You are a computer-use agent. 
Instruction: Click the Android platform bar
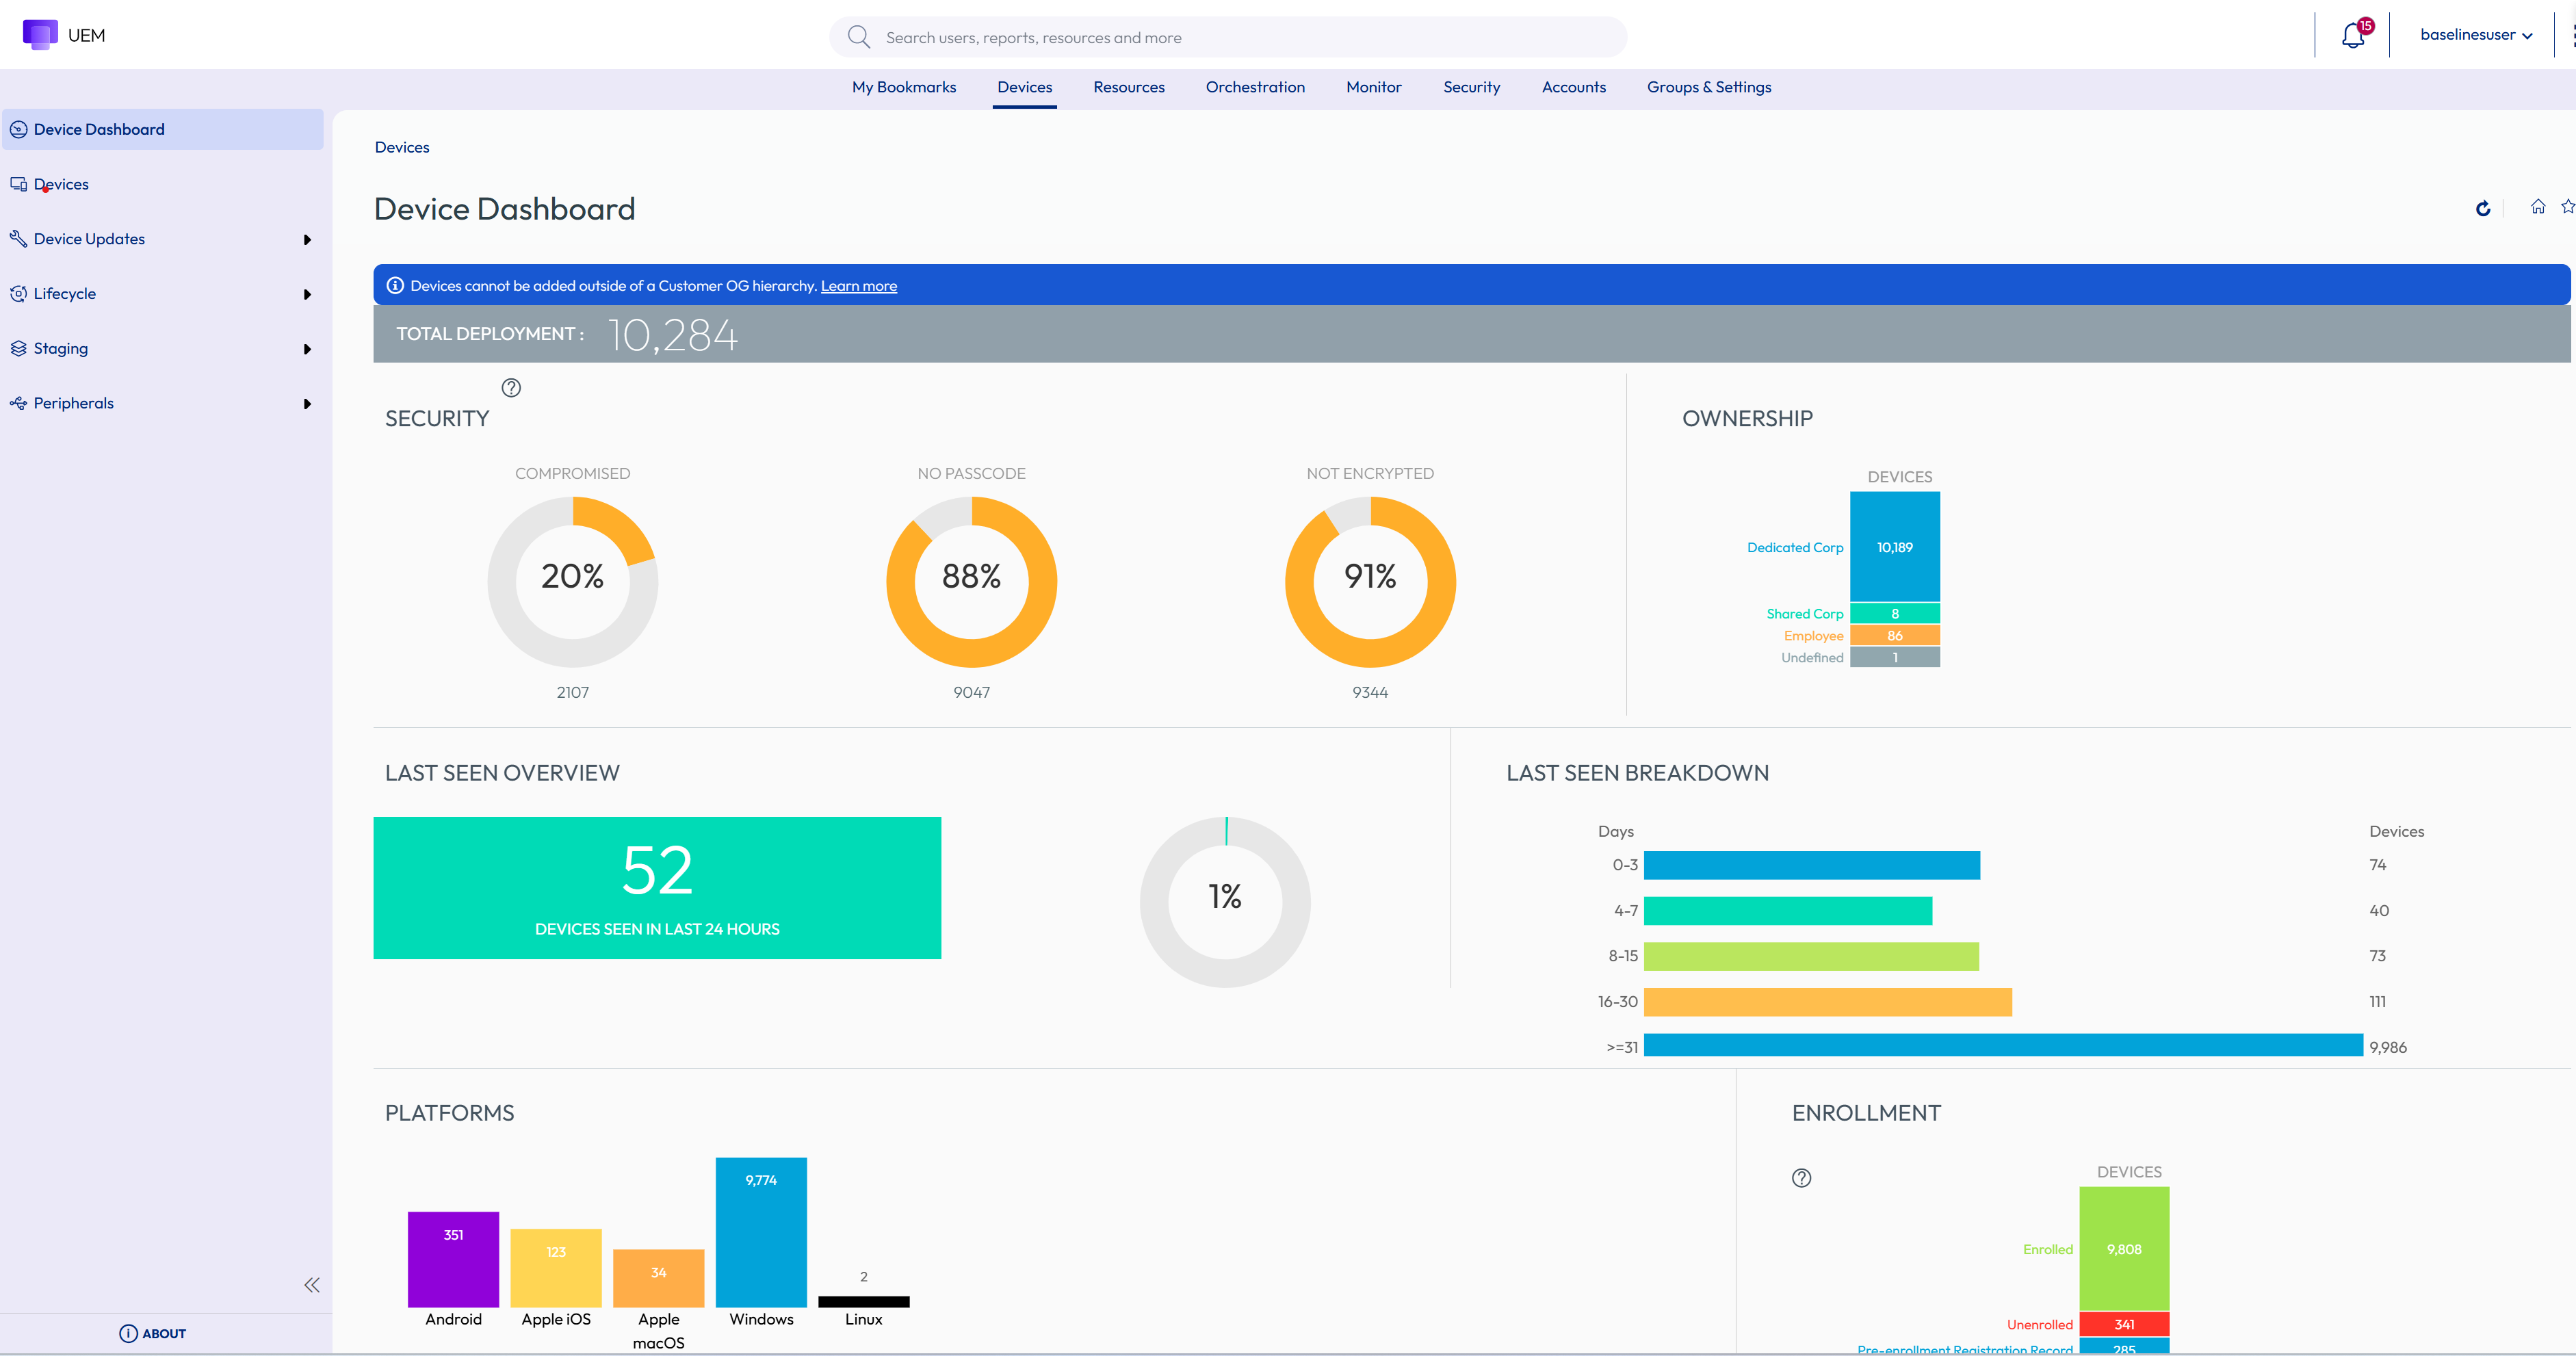tap(453, 1259)
